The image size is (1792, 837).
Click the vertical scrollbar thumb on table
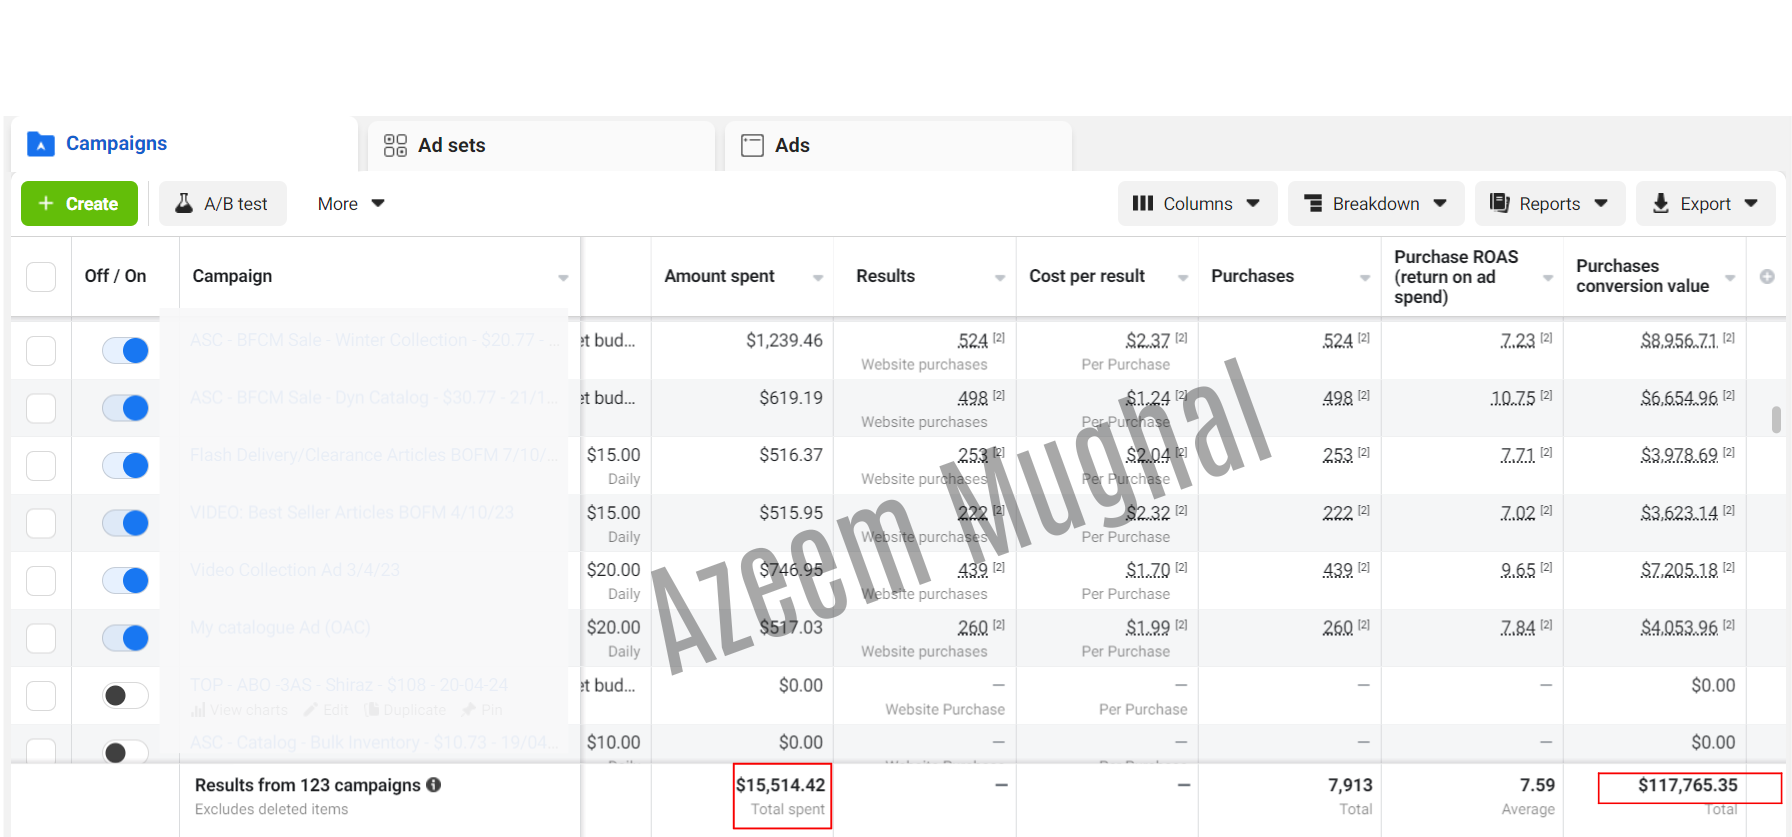1776,419
